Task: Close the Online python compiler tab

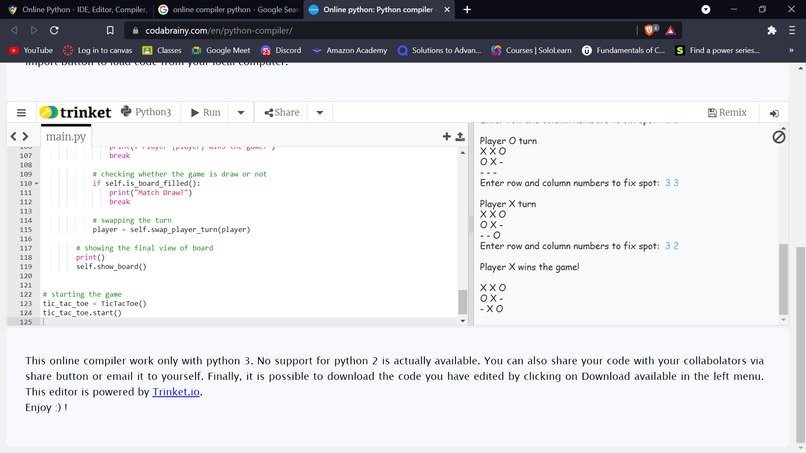Action: click(447, 9)
